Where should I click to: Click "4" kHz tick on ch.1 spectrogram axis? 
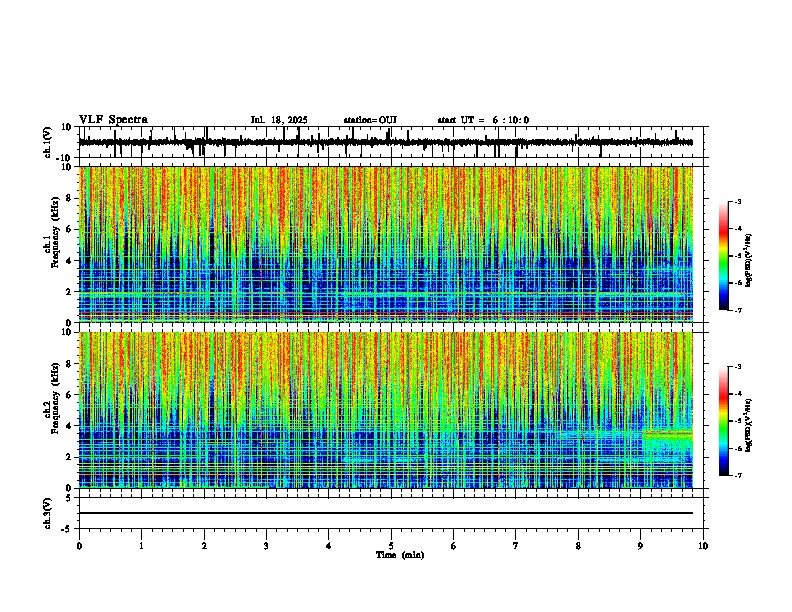(70, 261)
